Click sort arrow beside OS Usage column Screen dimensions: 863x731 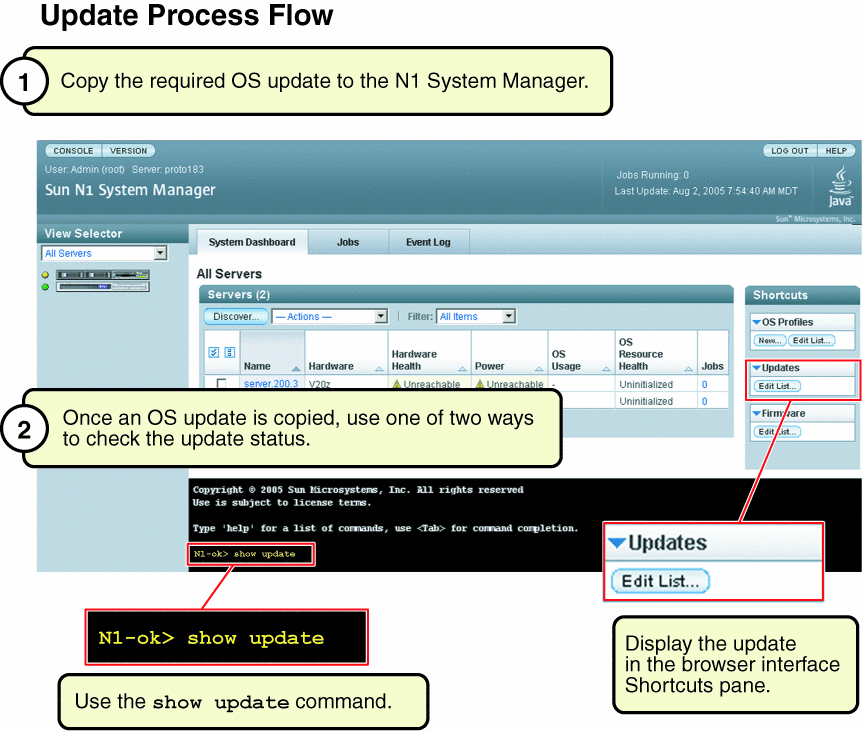pyautogui.click(x=606, y=368)
